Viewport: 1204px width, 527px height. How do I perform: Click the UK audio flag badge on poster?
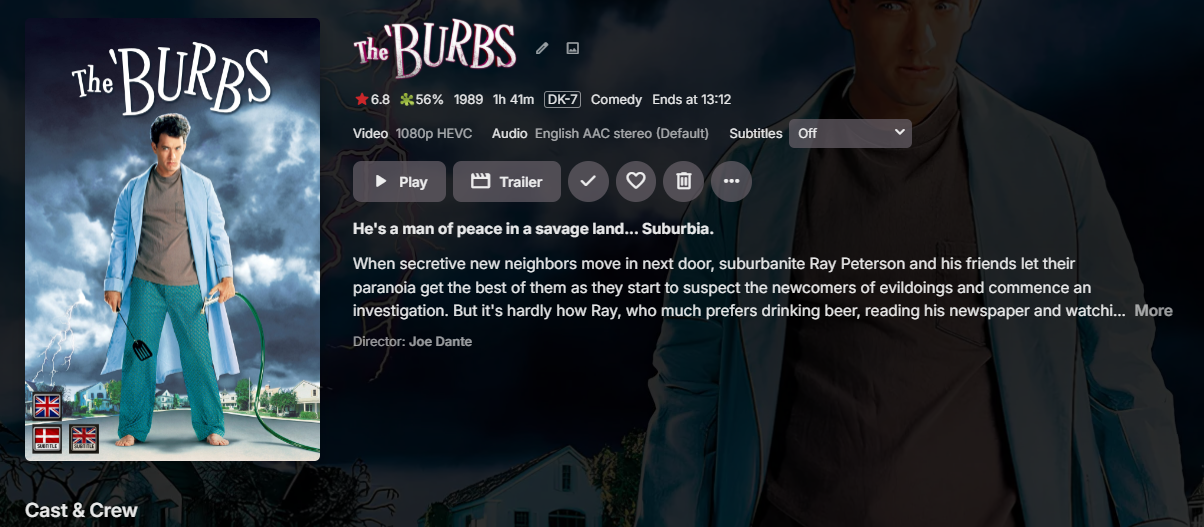pos(47,406)
